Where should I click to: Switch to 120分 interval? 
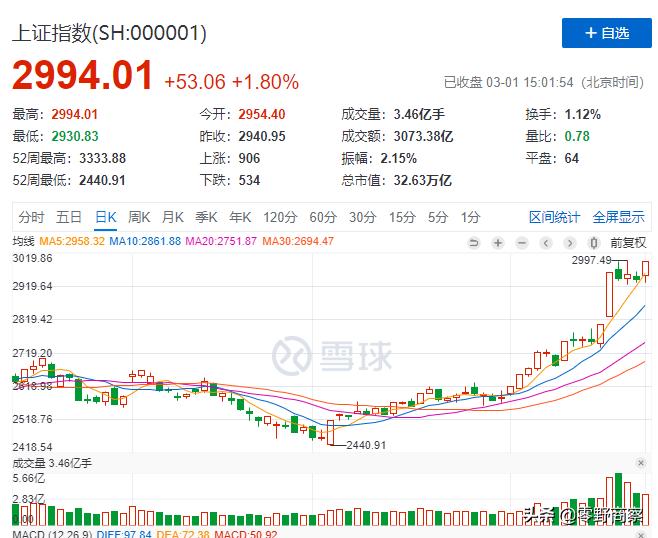point(280,217)
